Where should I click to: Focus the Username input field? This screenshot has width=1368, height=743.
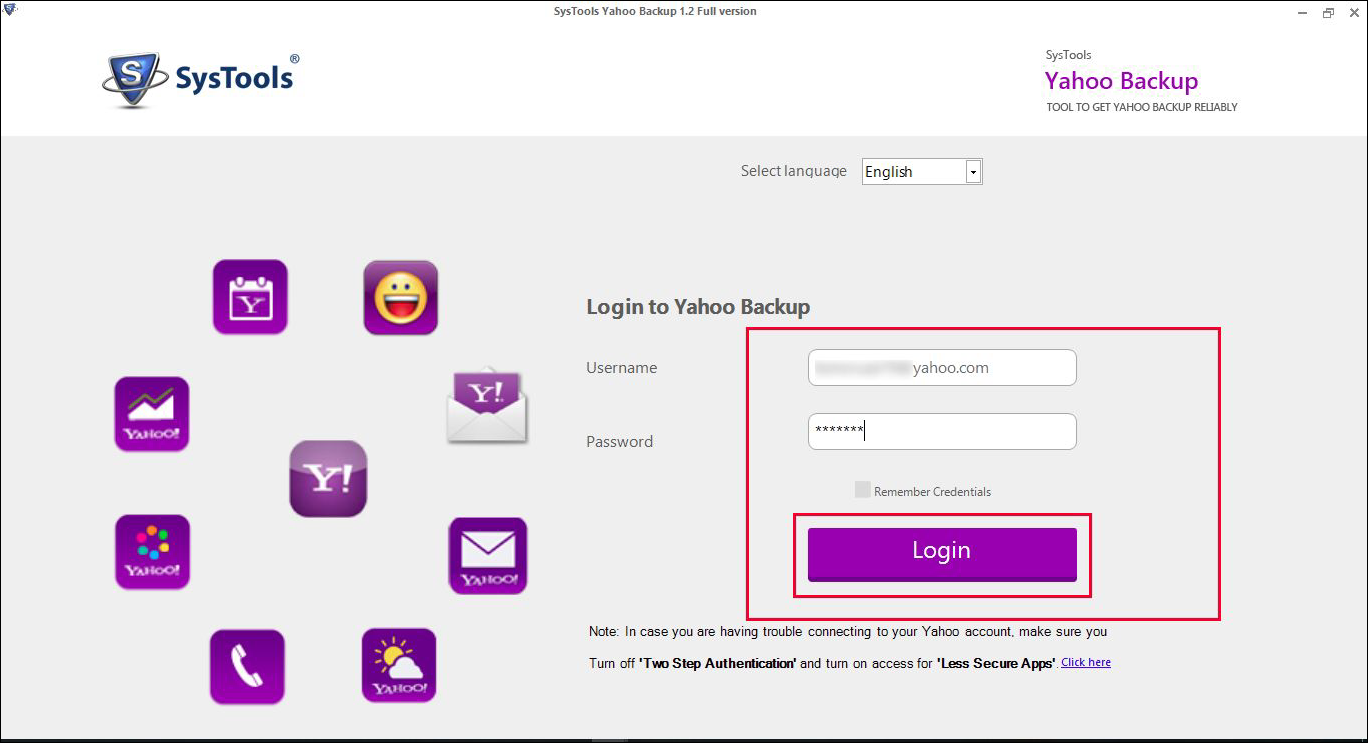942,367
